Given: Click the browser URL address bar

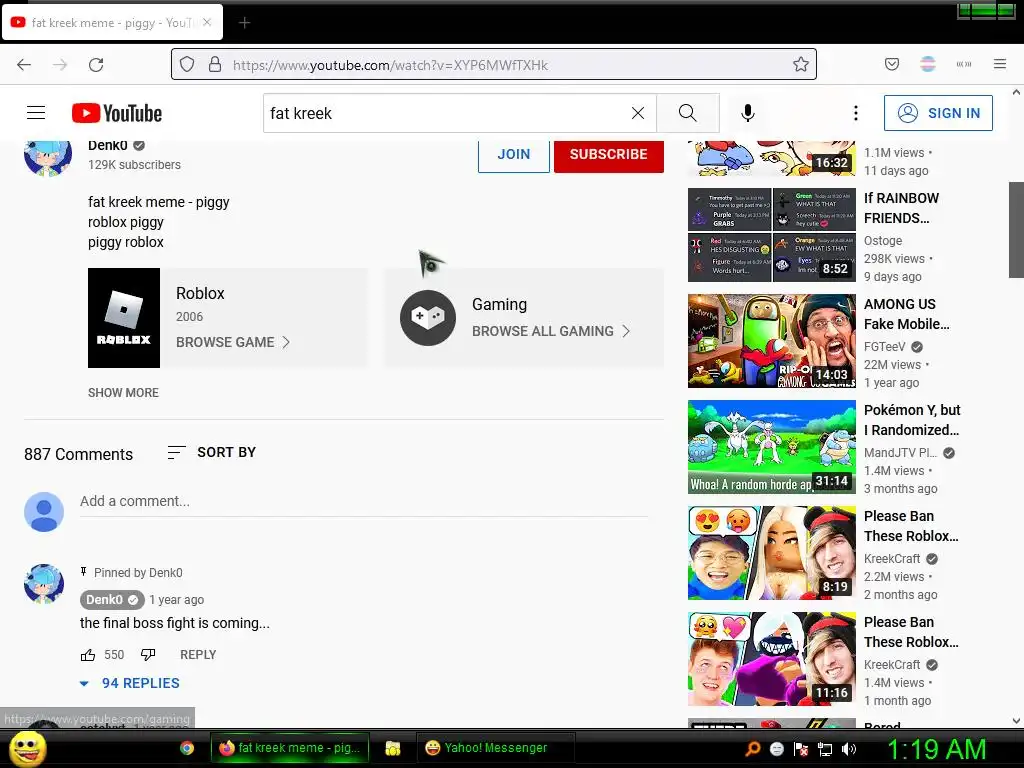Looking at the screenshot, I should 494,64.
